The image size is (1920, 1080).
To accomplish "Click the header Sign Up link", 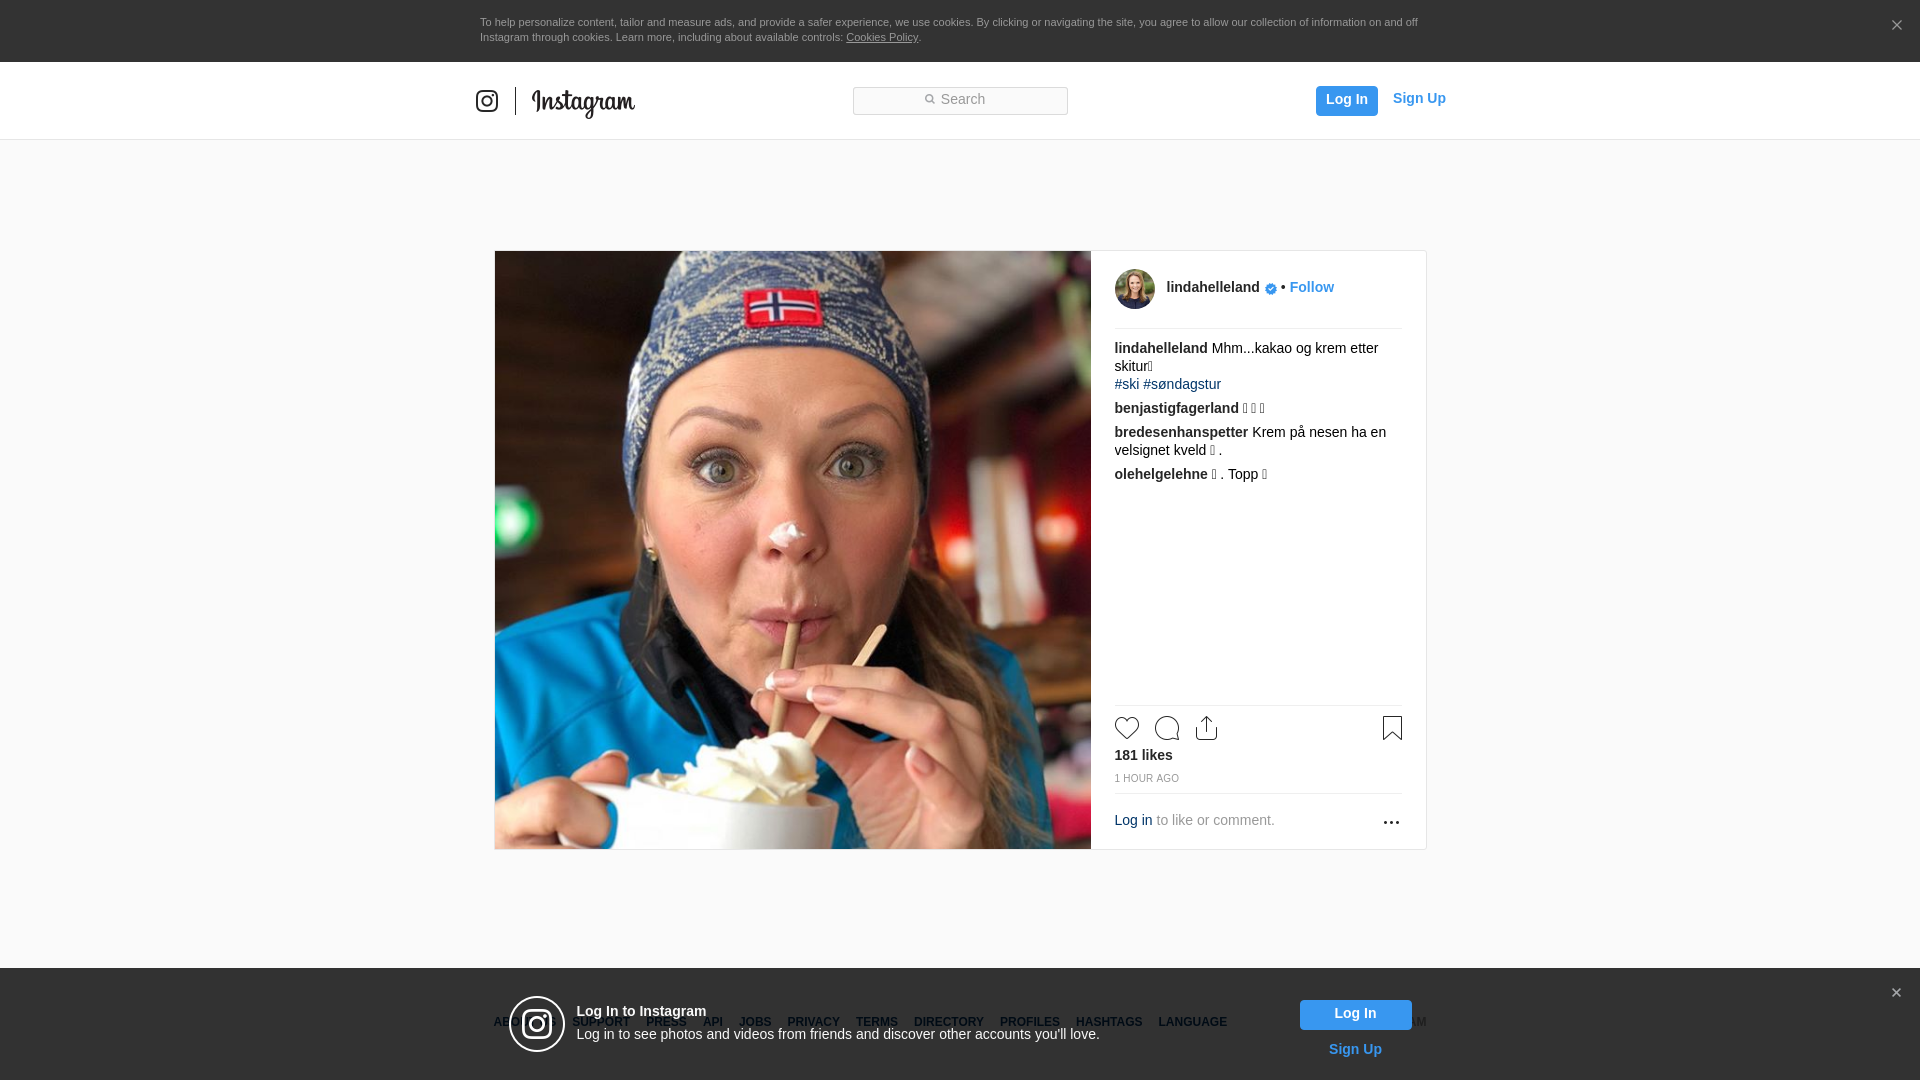I will 1418,98.
